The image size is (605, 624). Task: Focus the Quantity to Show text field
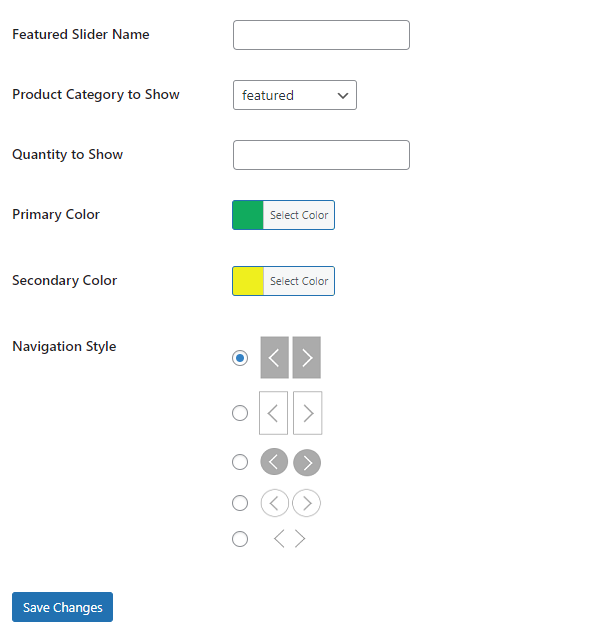(321, 155)
